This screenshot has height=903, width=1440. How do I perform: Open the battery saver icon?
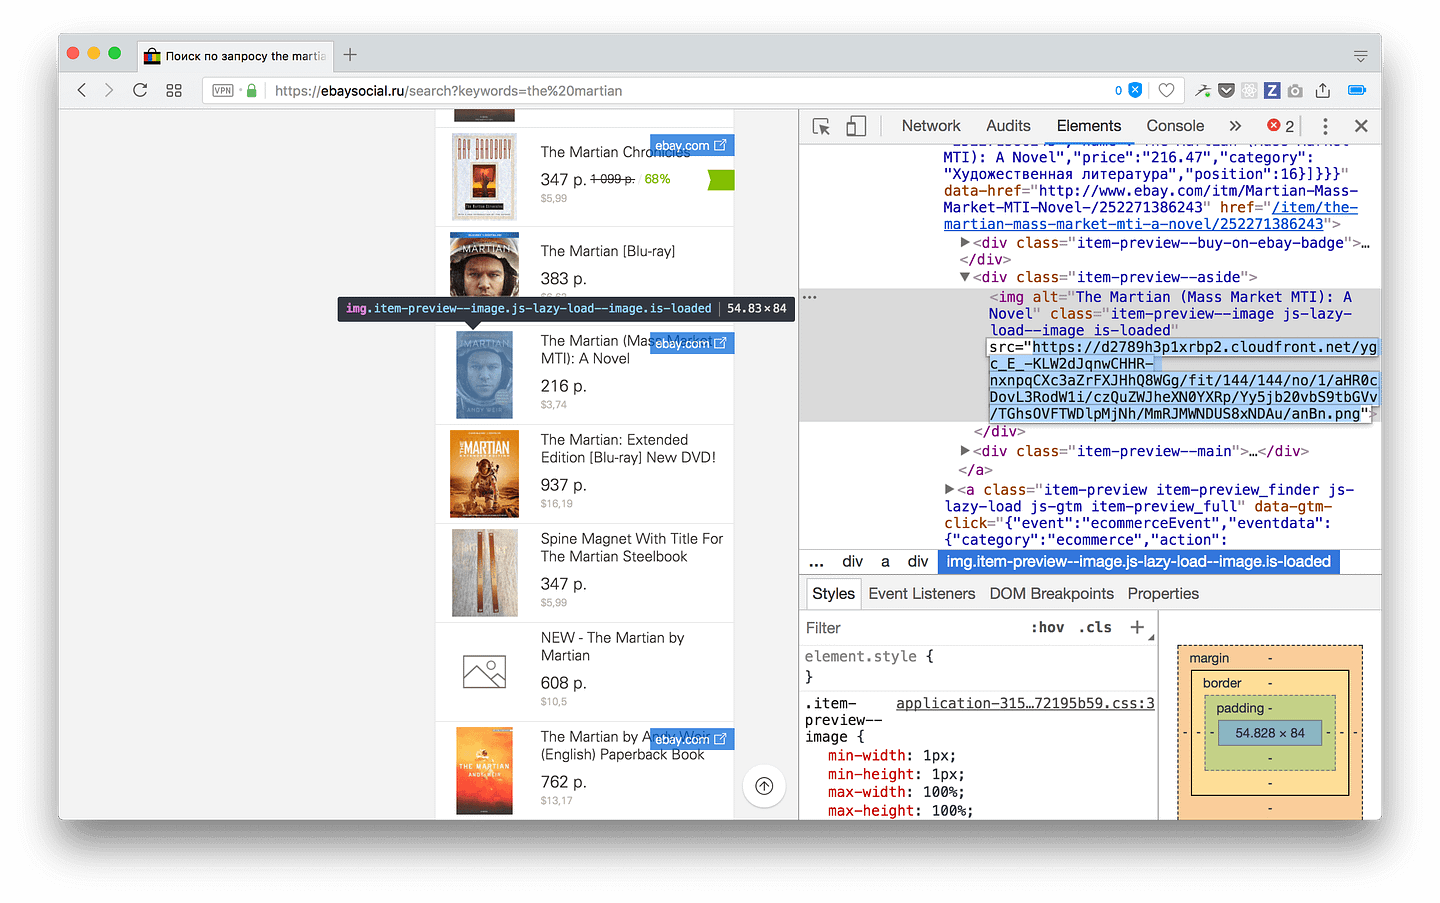pos(1357,90)
